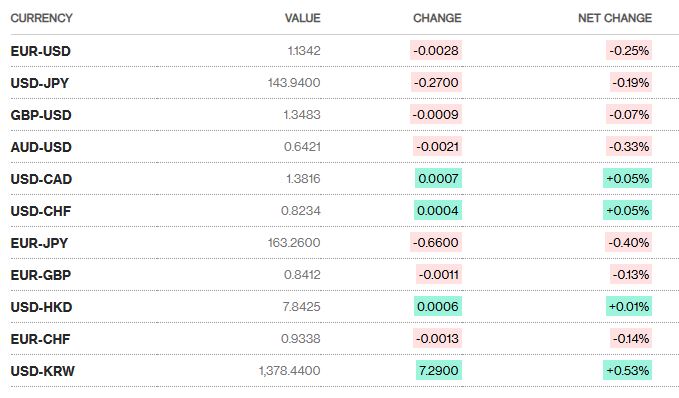
Task: Select the USD-KRW currency pair
Action: [x=42, y=372]
